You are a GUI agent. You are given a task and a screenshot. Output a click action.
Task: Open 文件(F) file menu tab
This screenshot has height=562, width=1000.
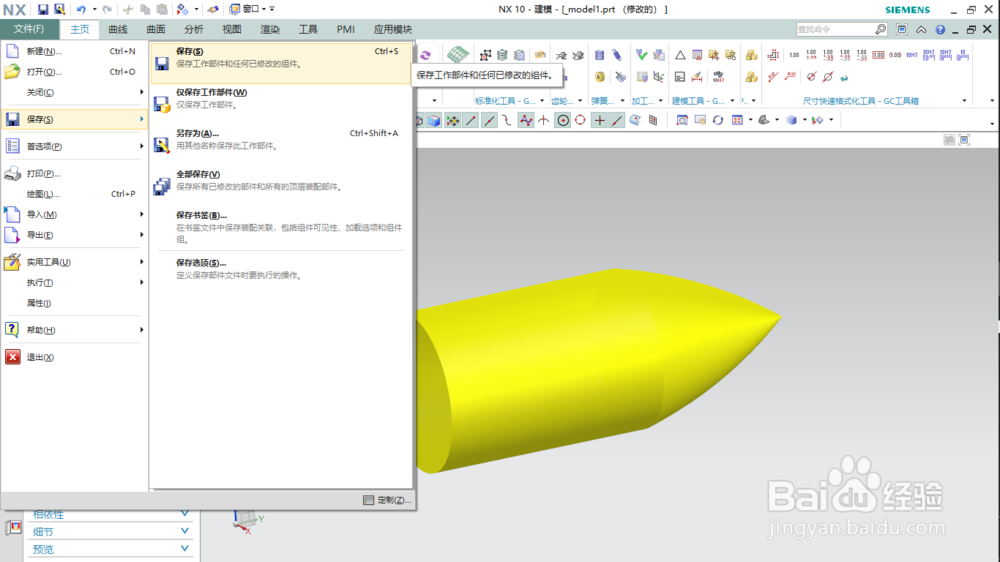(29, 29)
